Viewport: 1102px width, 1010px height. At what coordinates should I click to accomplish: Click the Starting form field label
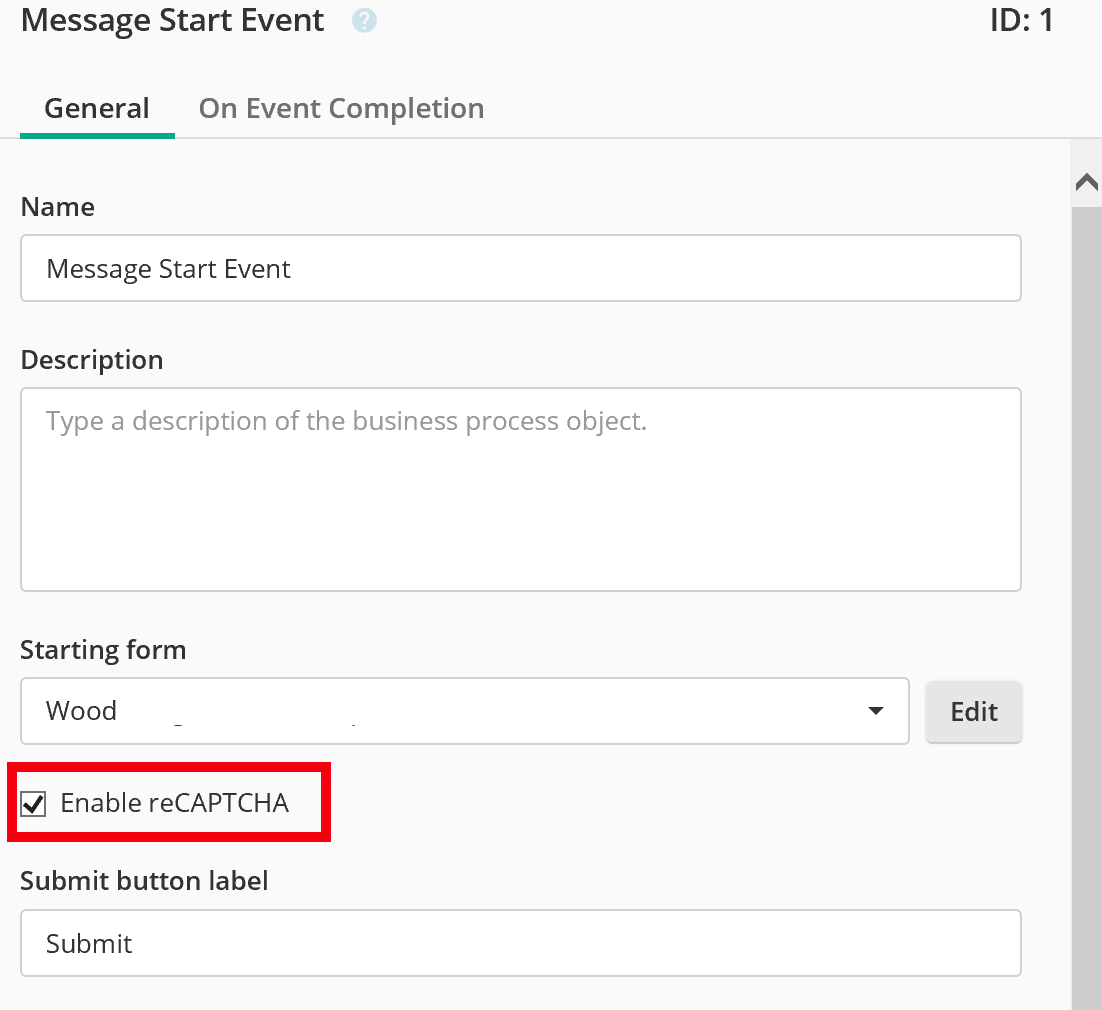(x=103, y=650)
